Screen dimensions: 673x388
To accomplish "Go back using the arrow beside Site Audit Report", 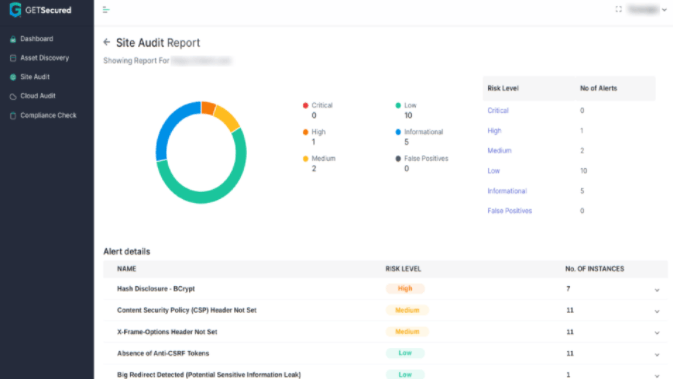I will pyautogui.click(x=107, y=42).
